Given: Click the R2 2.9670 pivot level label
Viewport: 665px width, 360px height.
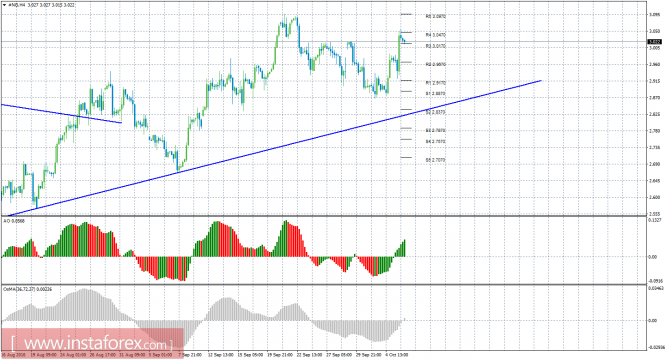Looking at the screenshot, I should [x=436, y=64].
